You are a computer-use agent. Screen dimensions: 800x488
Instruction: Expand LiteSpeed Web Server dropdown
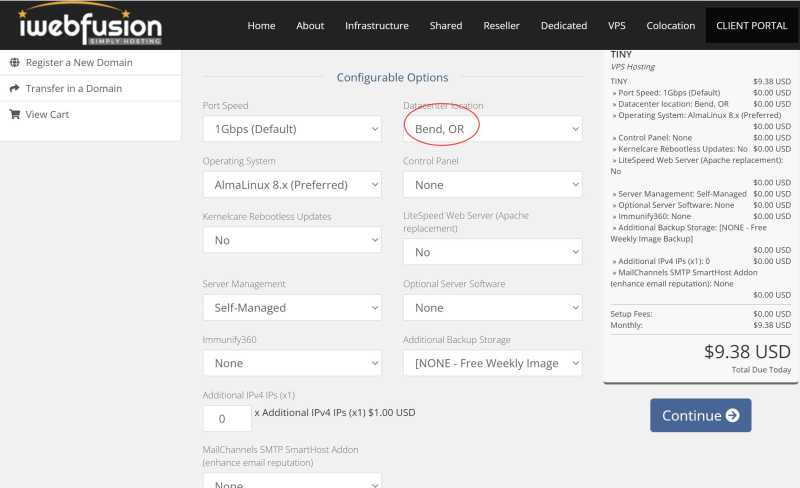click(x=492, y=252)
